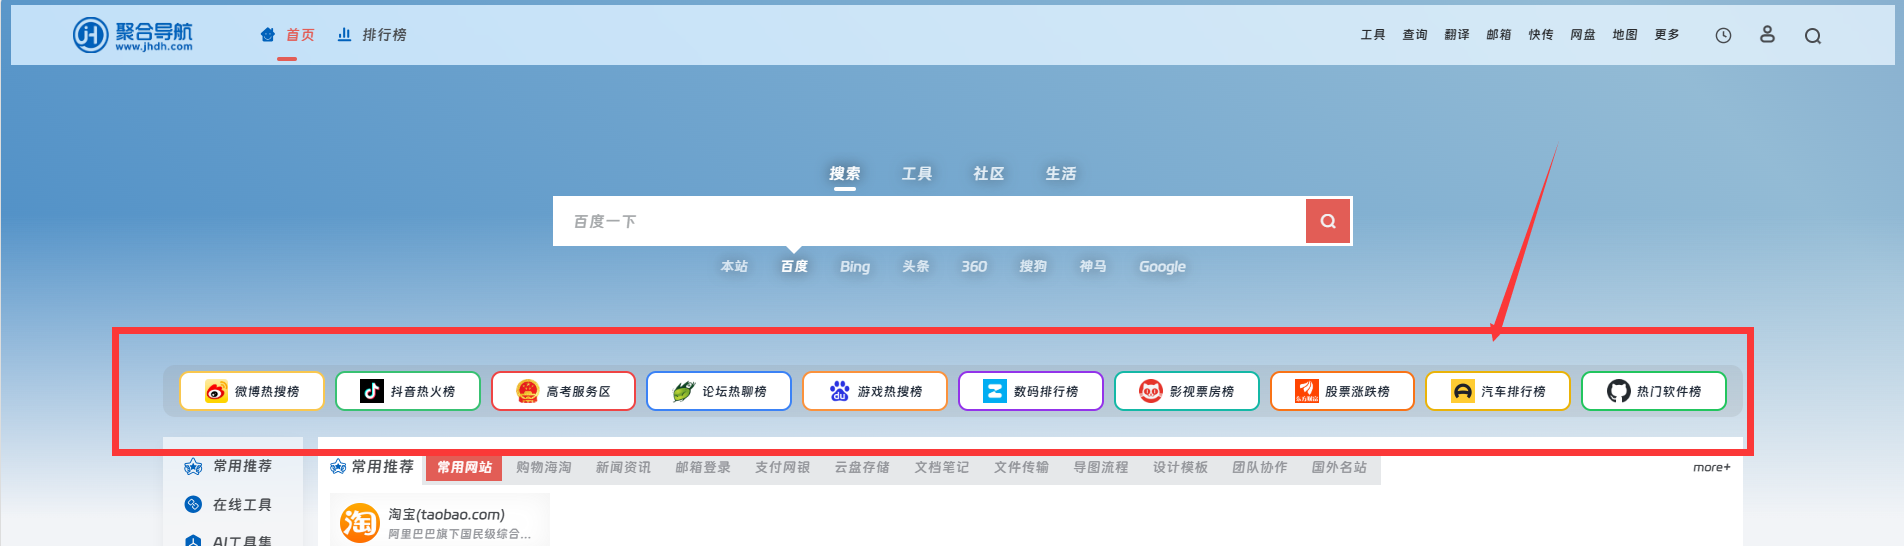This screenshot has width=1904, height=546.
Task: Switch to 国外名站 sub-tab
Action: point(1339,467)
